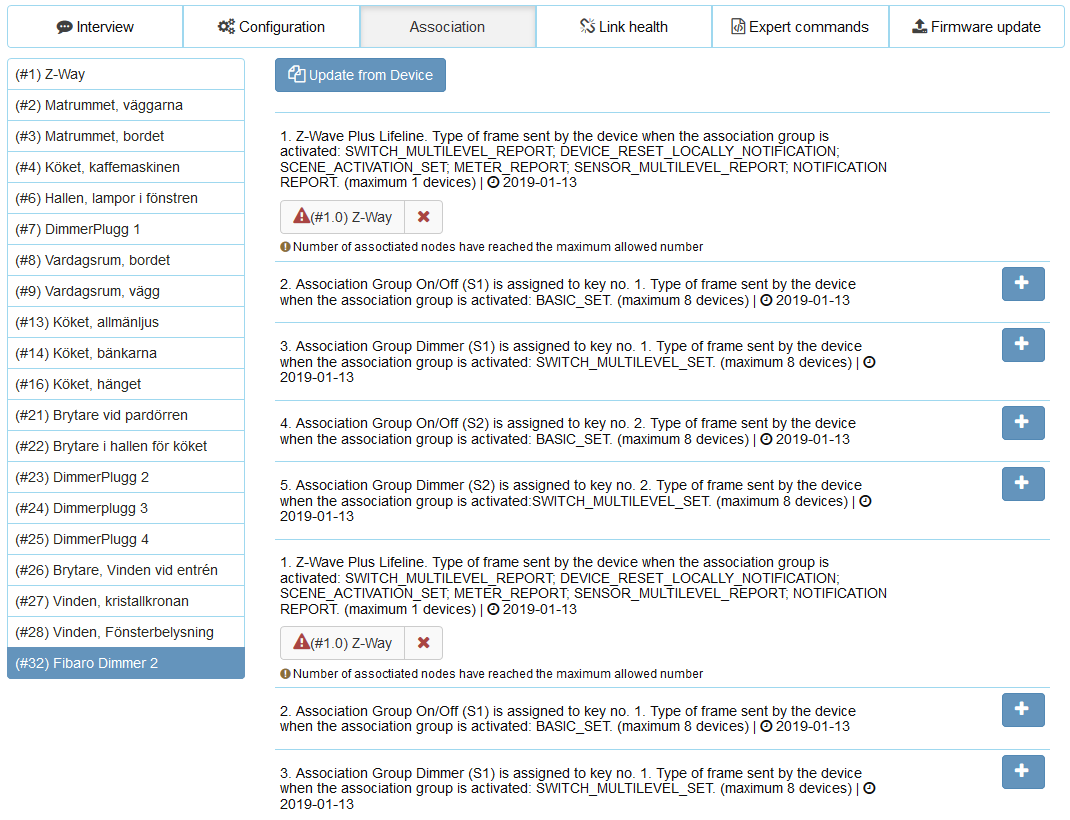The image size is (1070, 820).
Task: Remove Z-Way from first Lifeline group
Action: click(x=423, y=217)
